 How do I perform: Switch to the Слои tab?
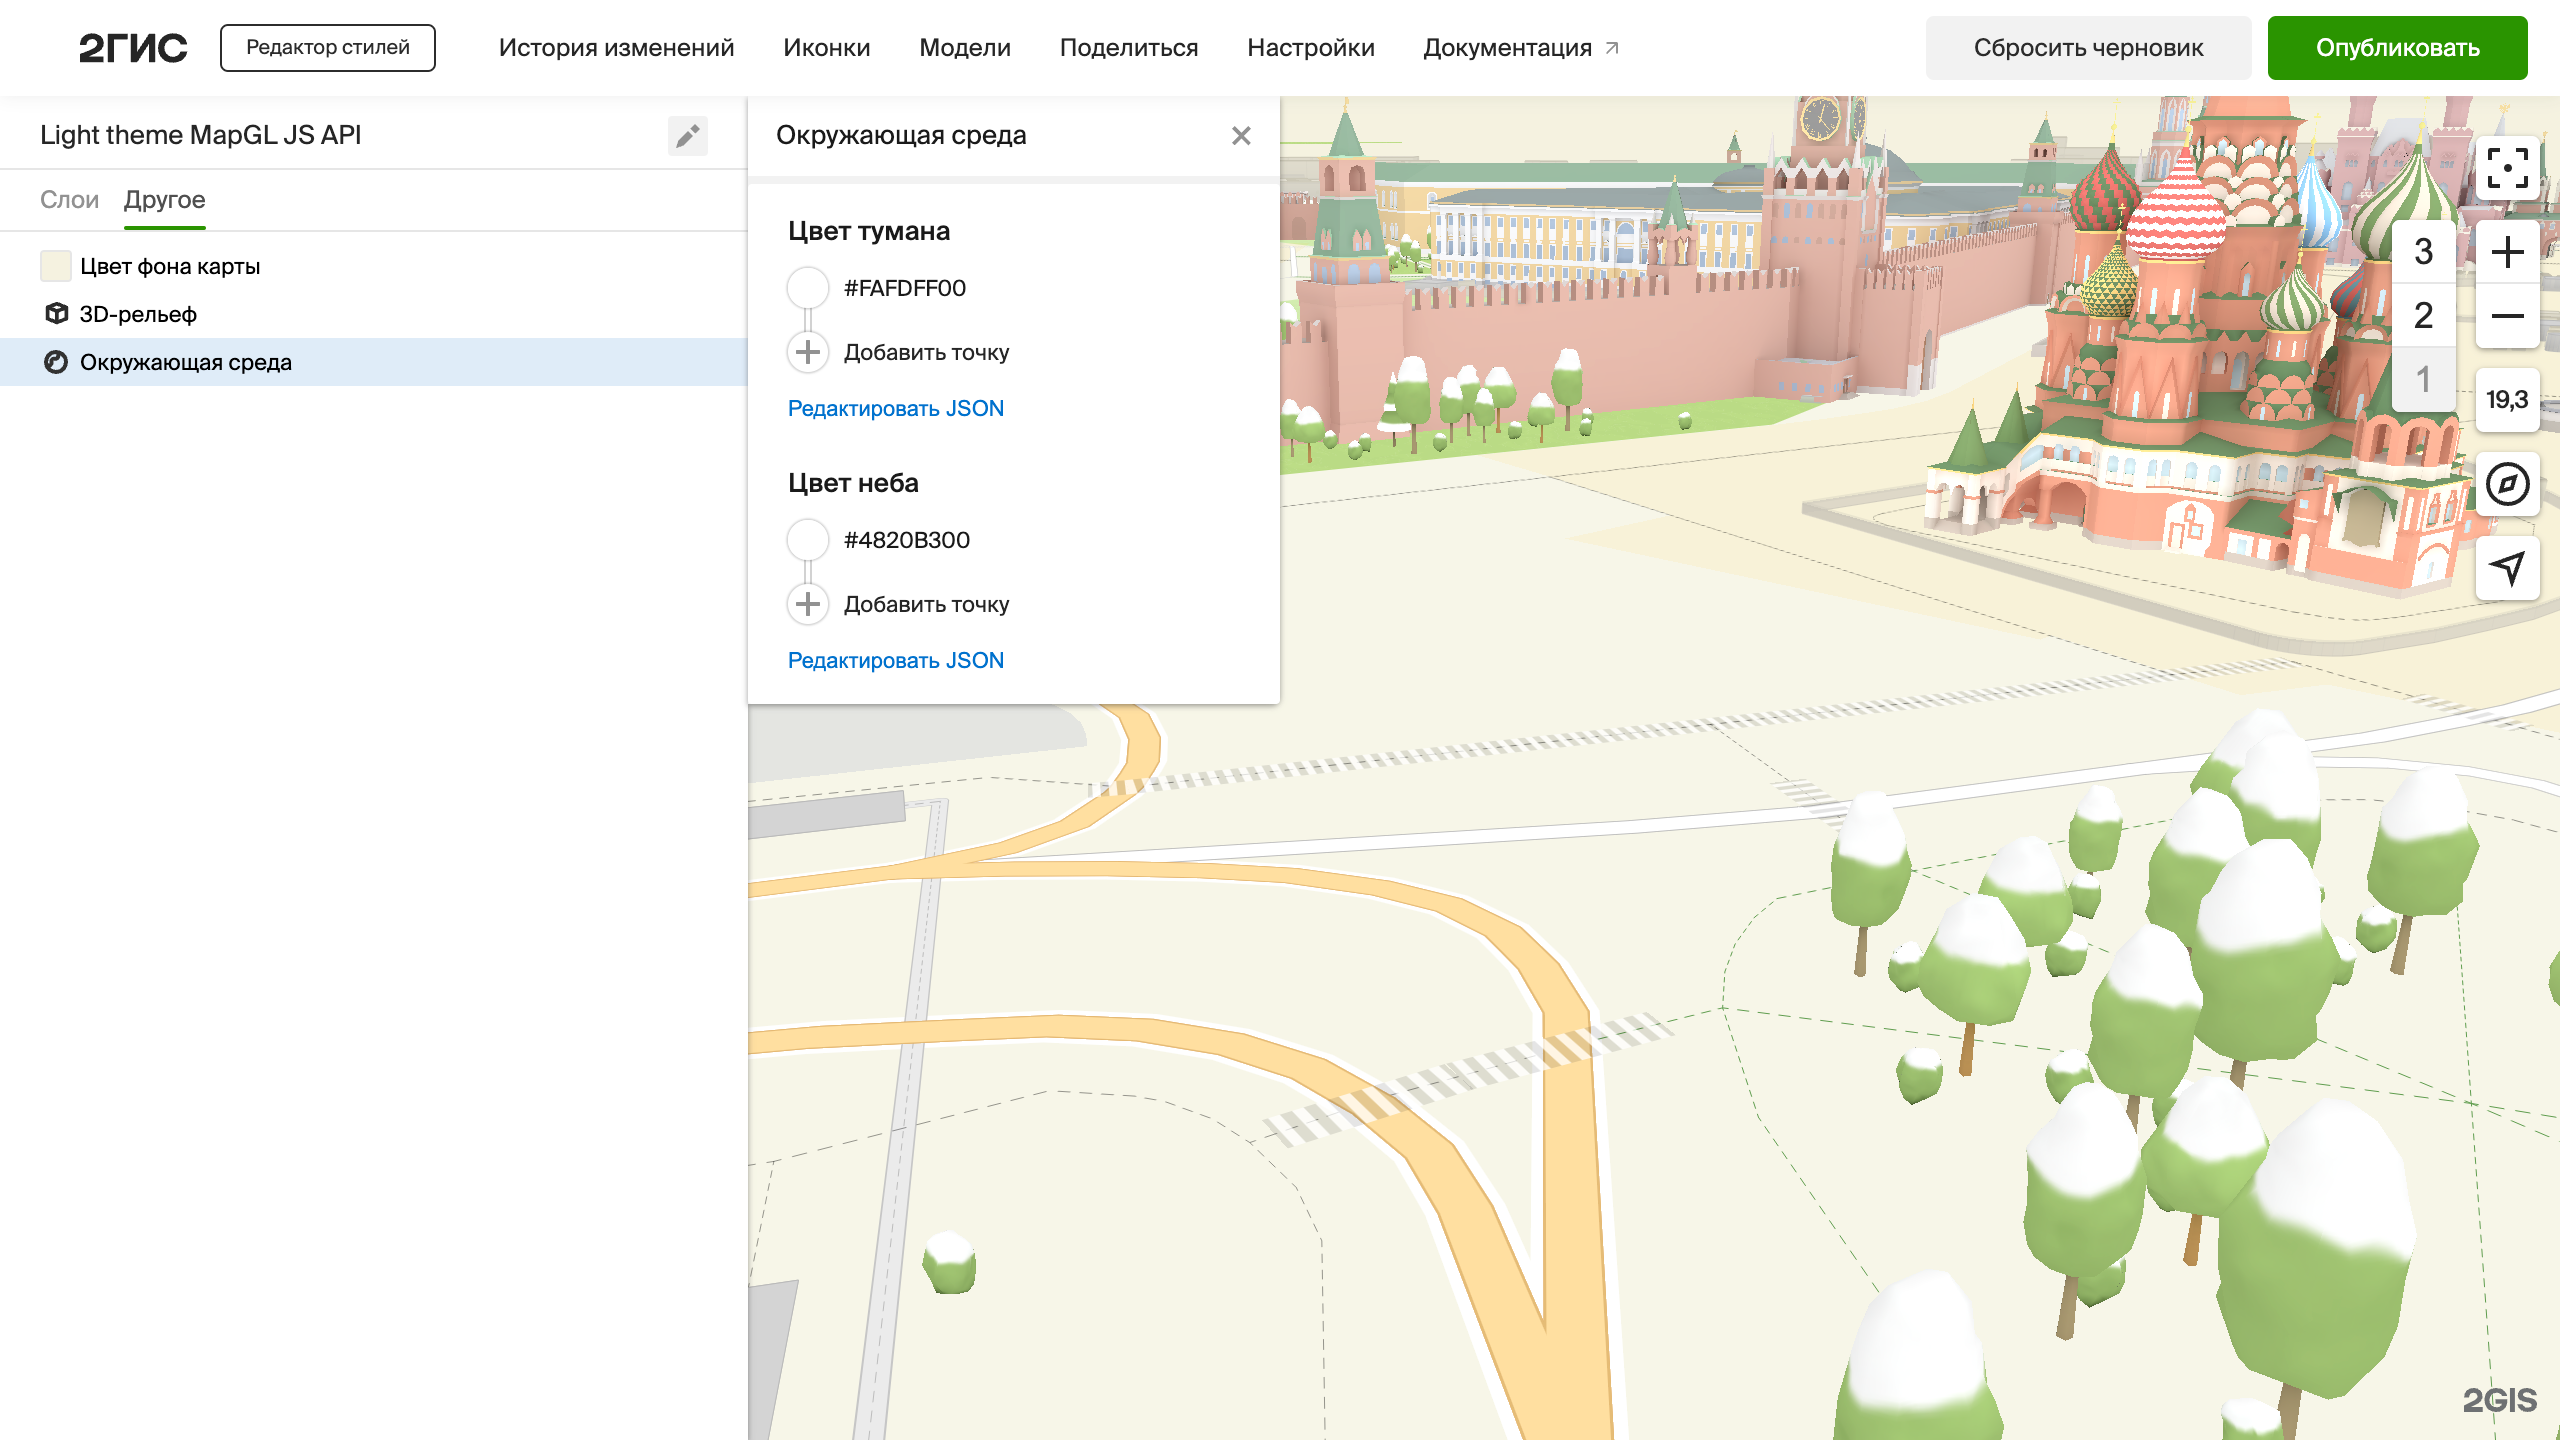click(69, 199)
